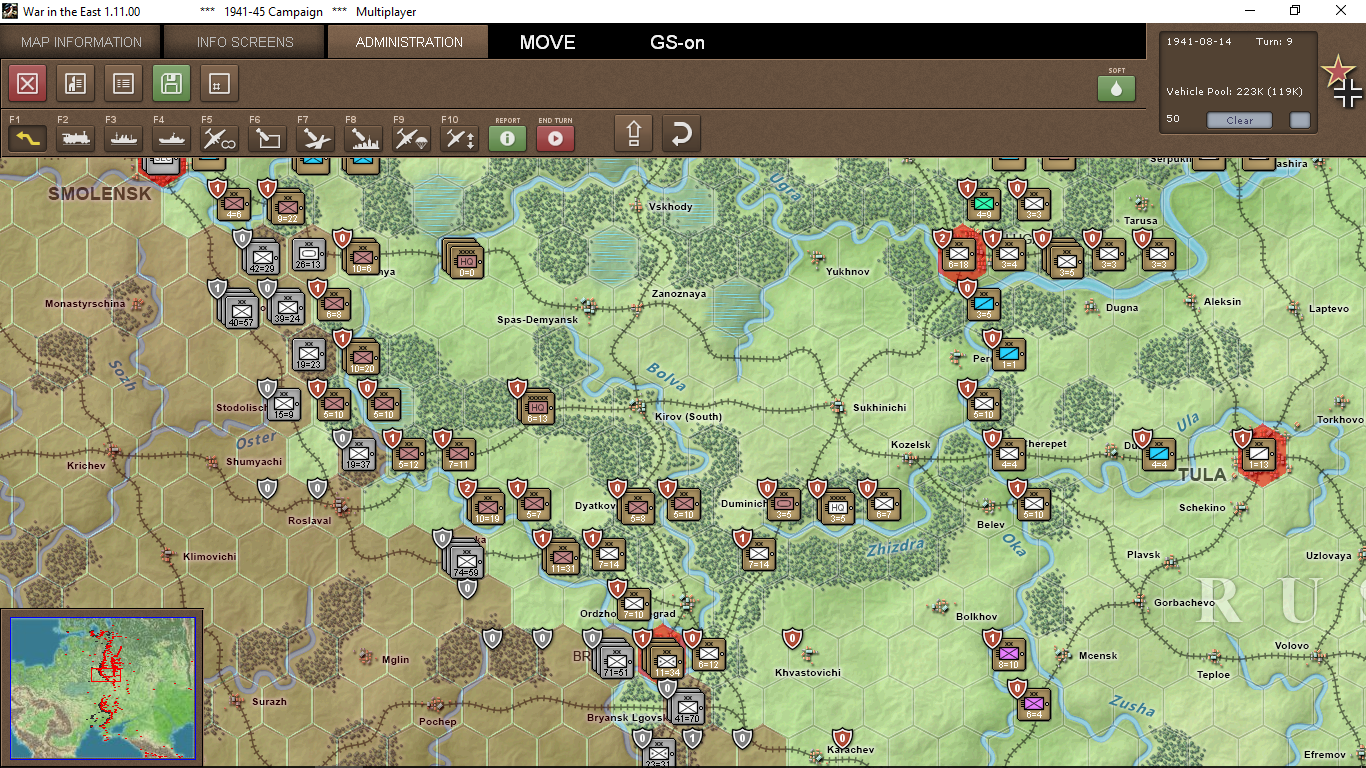The image size is (1366, 768).
Task: Select the HQ unit labeled 3=6
Action: point(838,506)
